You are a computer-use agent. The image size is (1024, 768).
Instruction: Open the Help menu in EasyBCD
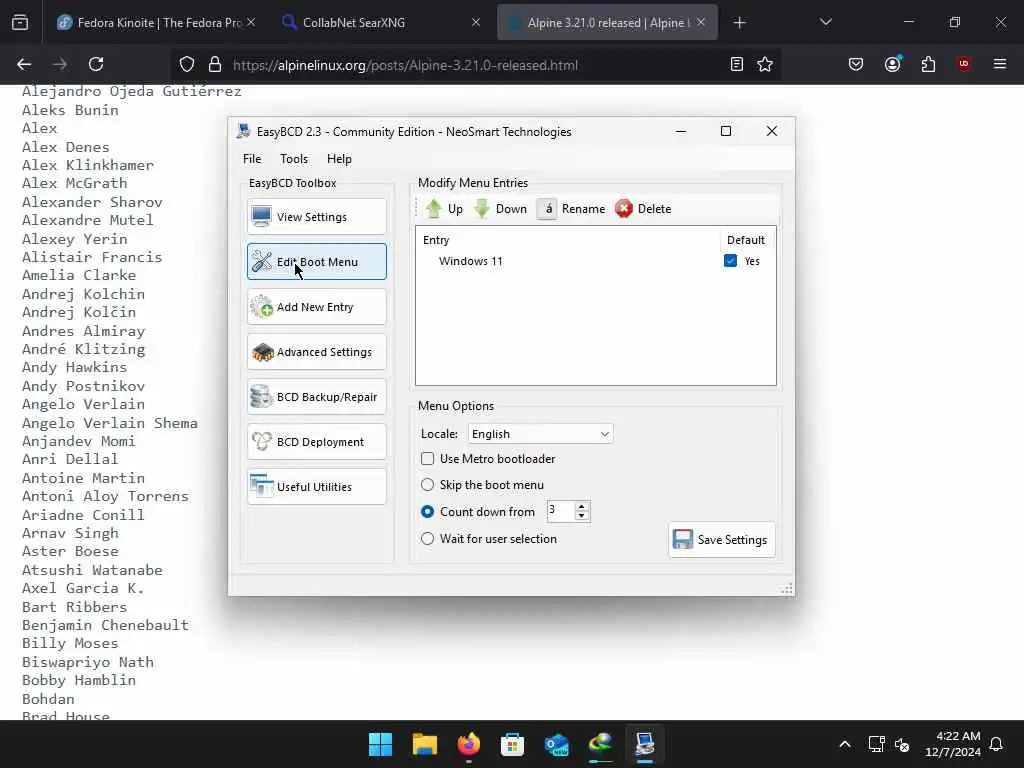tap(339, 159)
